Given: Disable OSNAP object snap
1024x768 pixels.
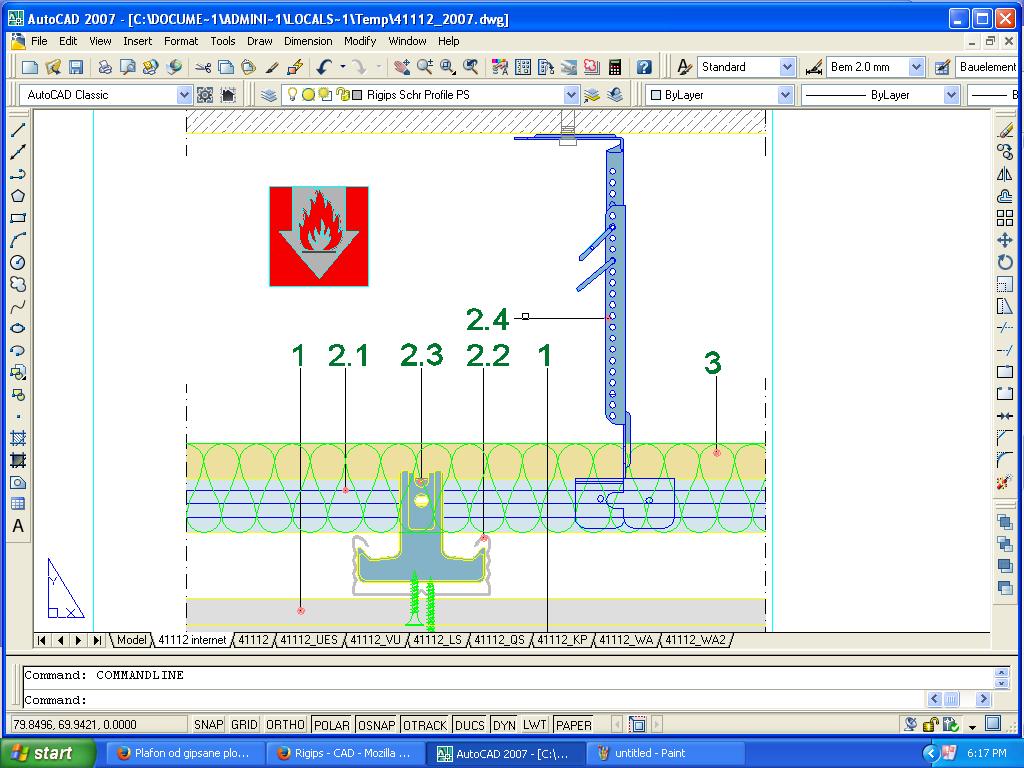Looking at the screenshot, I should coord(376,725).
